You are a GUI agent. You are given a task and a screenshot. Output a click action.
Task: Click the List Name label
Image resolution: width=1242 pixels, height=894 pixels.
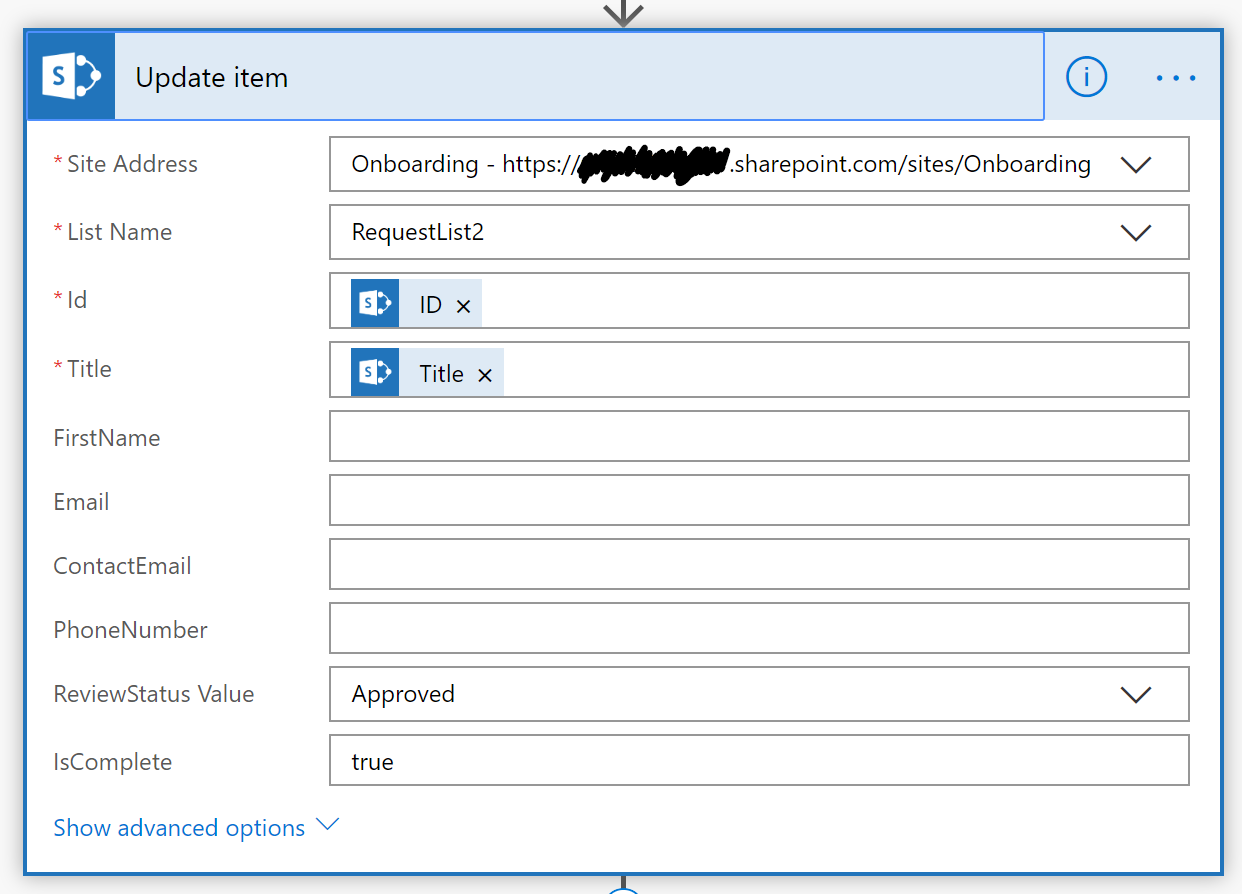[x=119, y=232]
